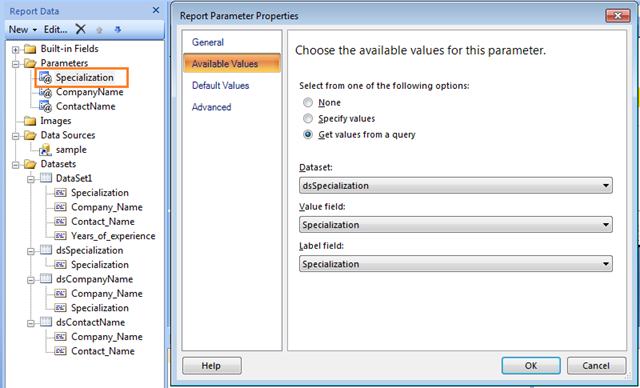Click the Years_of_experience field icon
640x388 pixels.
60,236
